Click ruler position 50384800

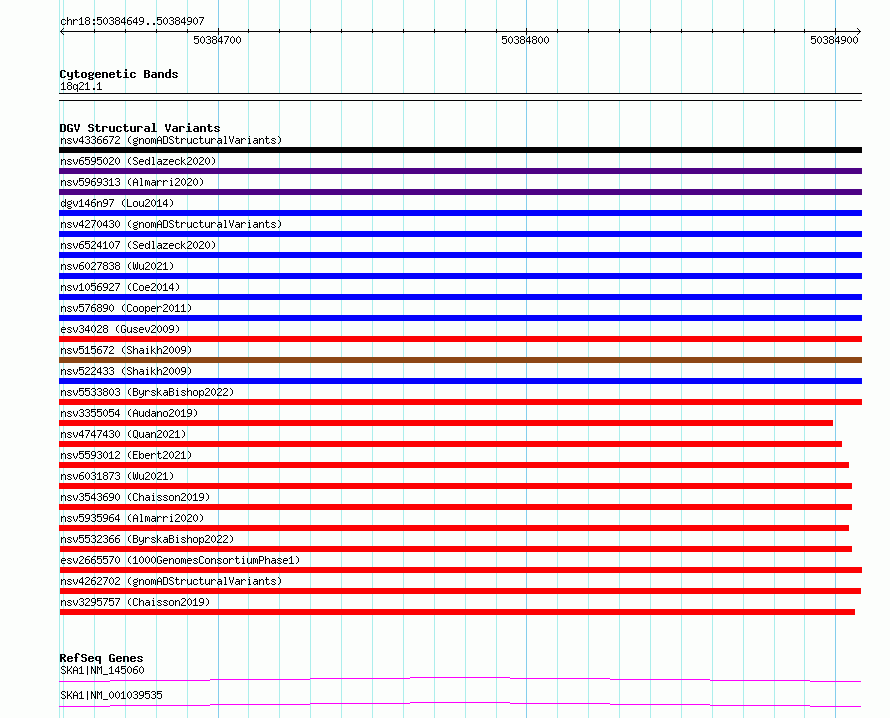[526, 40]
